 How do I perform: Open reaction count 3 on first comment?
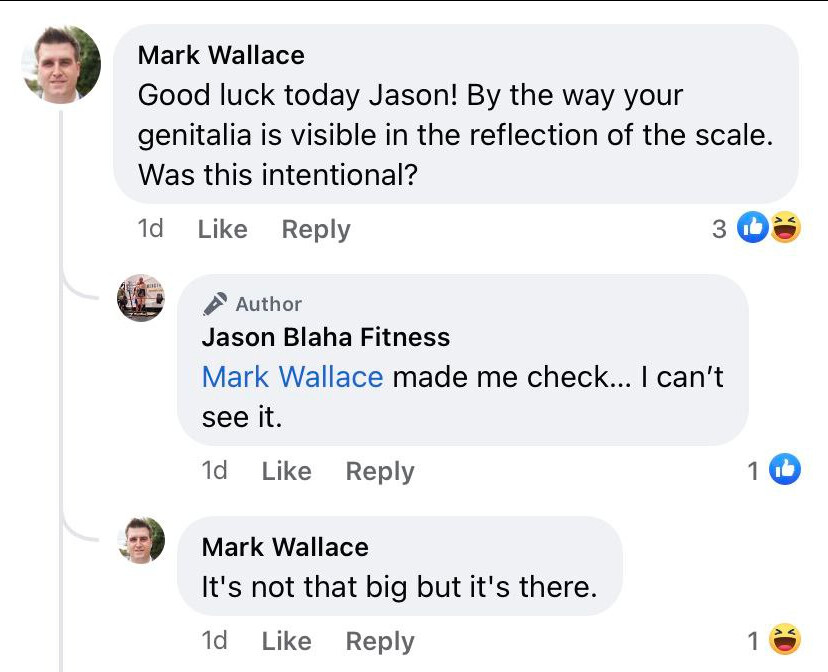pos(719,229)
